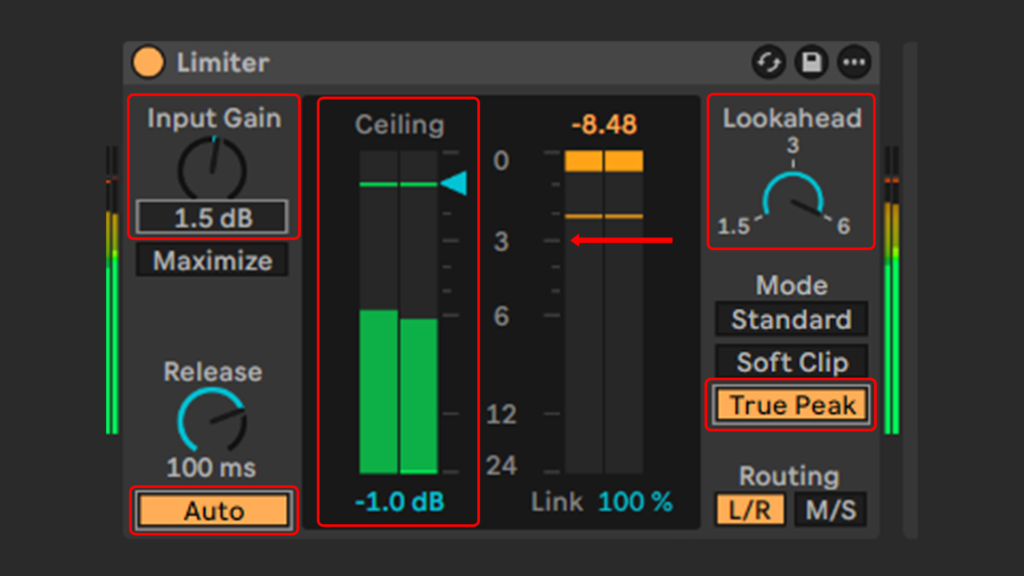1024x576 pixels.
Task: Open the device options ellipsis icon
Action: (x=856, y=62)
